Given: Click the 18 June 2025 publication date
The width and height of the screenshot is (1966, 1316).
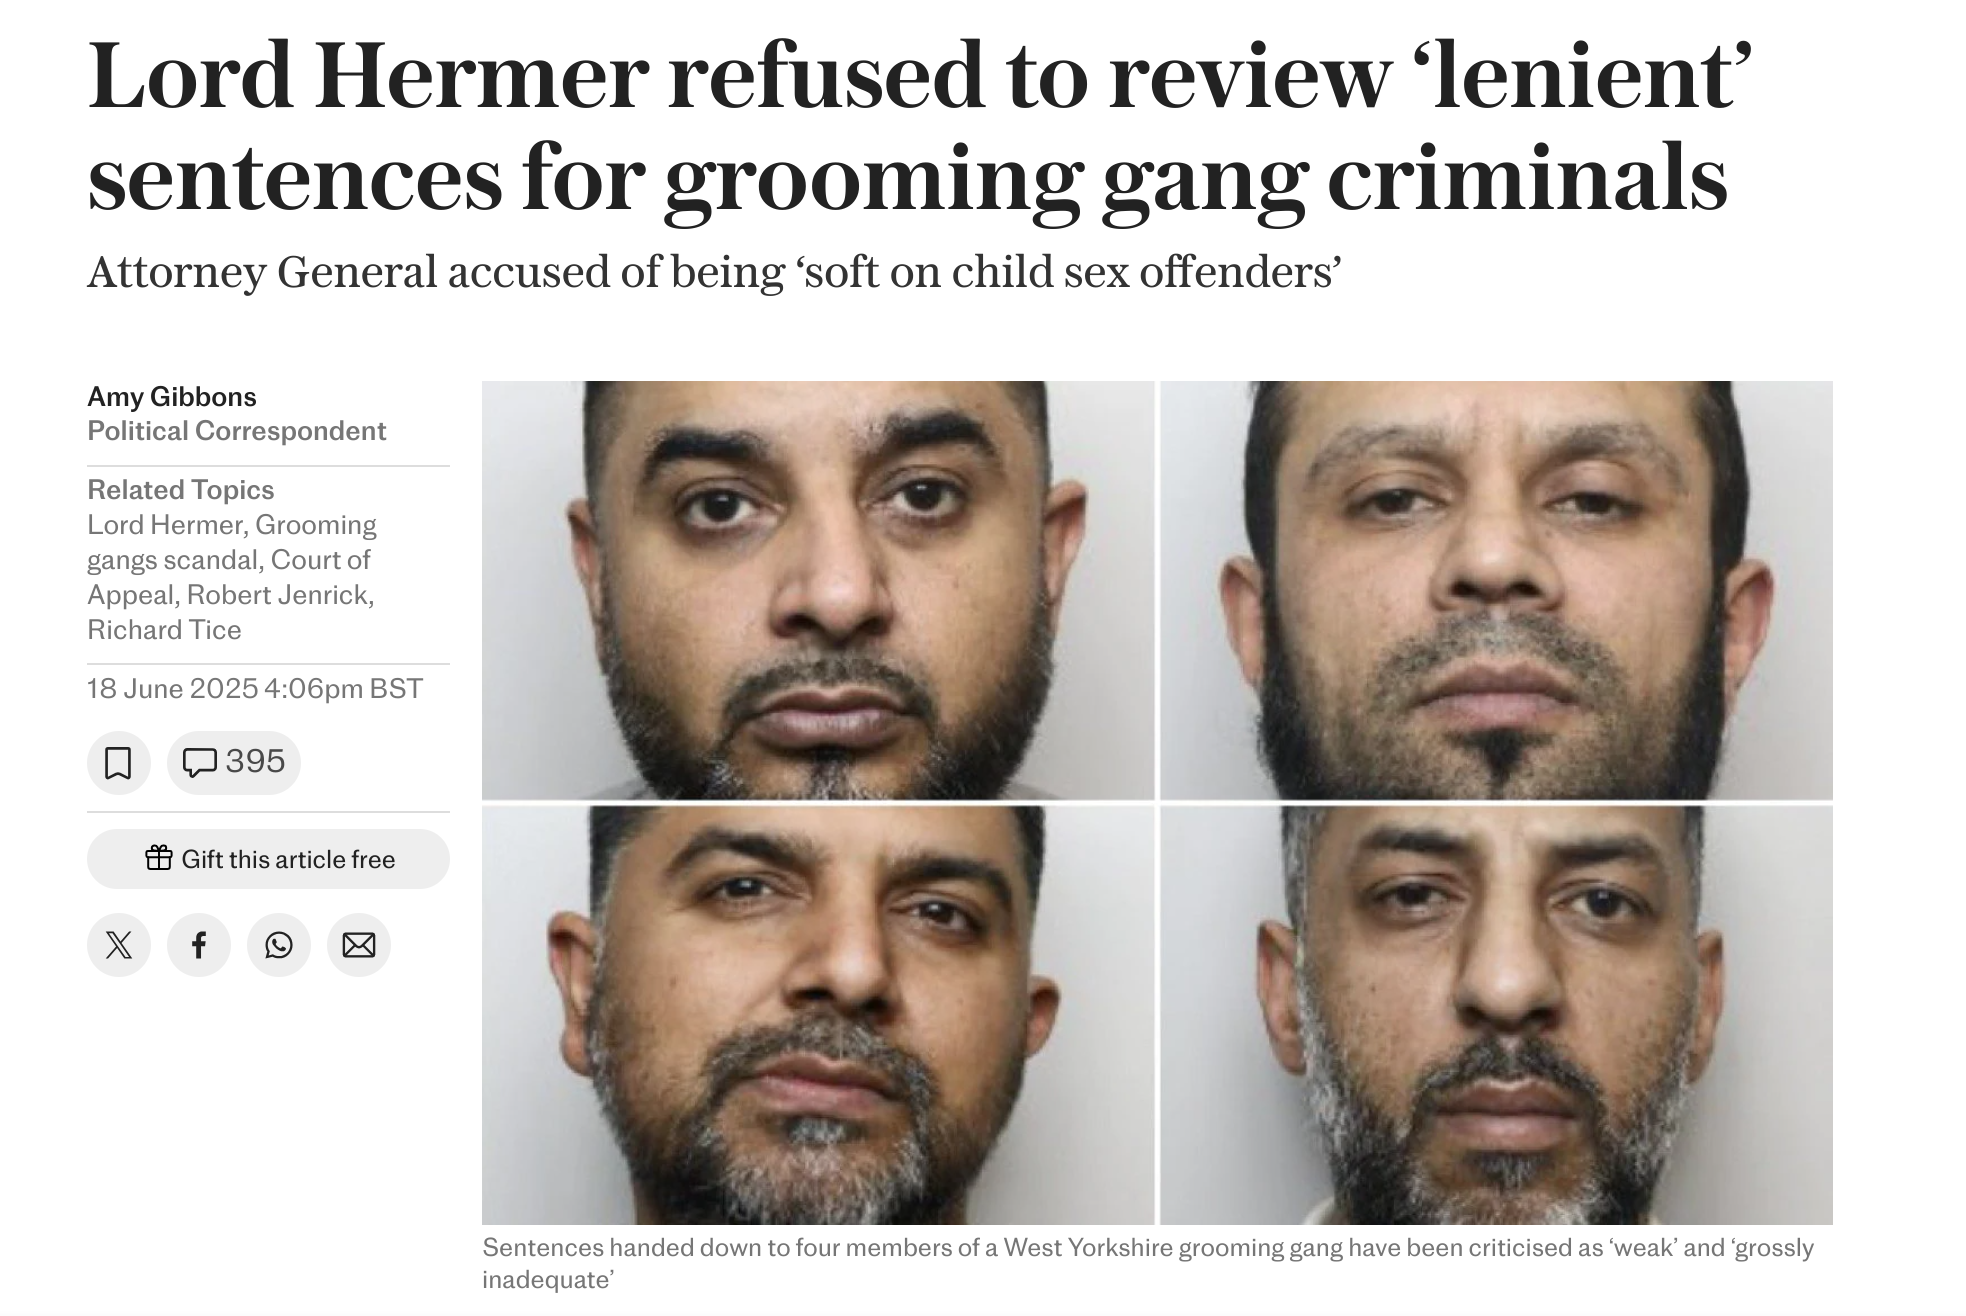Looking at the screenshot, I should click(x=255, y=689).
